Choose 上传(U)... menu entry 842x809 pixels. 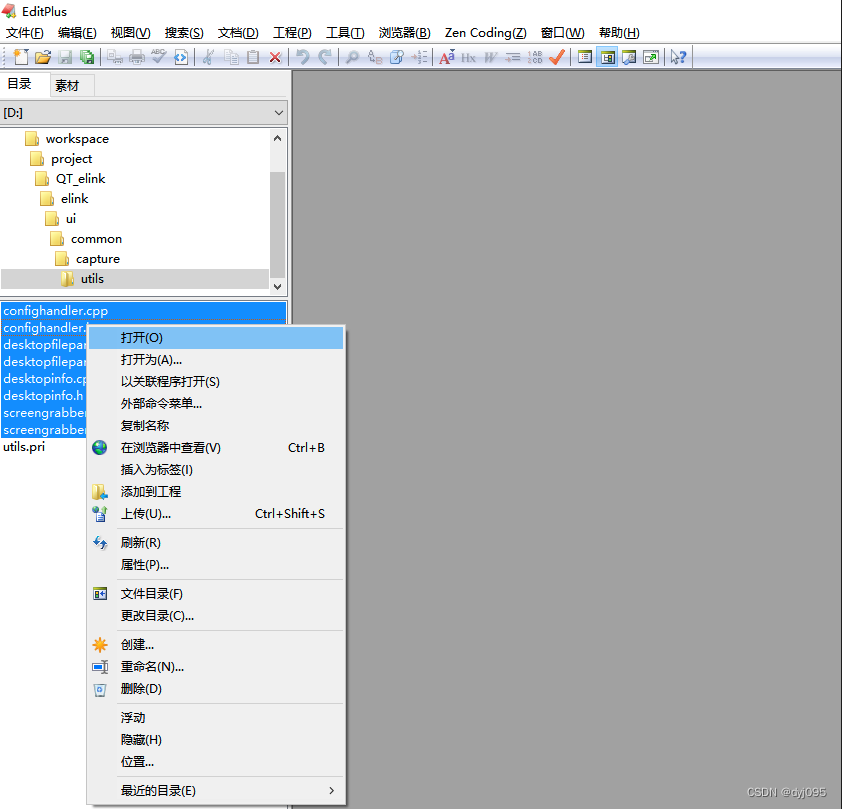[x=215, y=514]
